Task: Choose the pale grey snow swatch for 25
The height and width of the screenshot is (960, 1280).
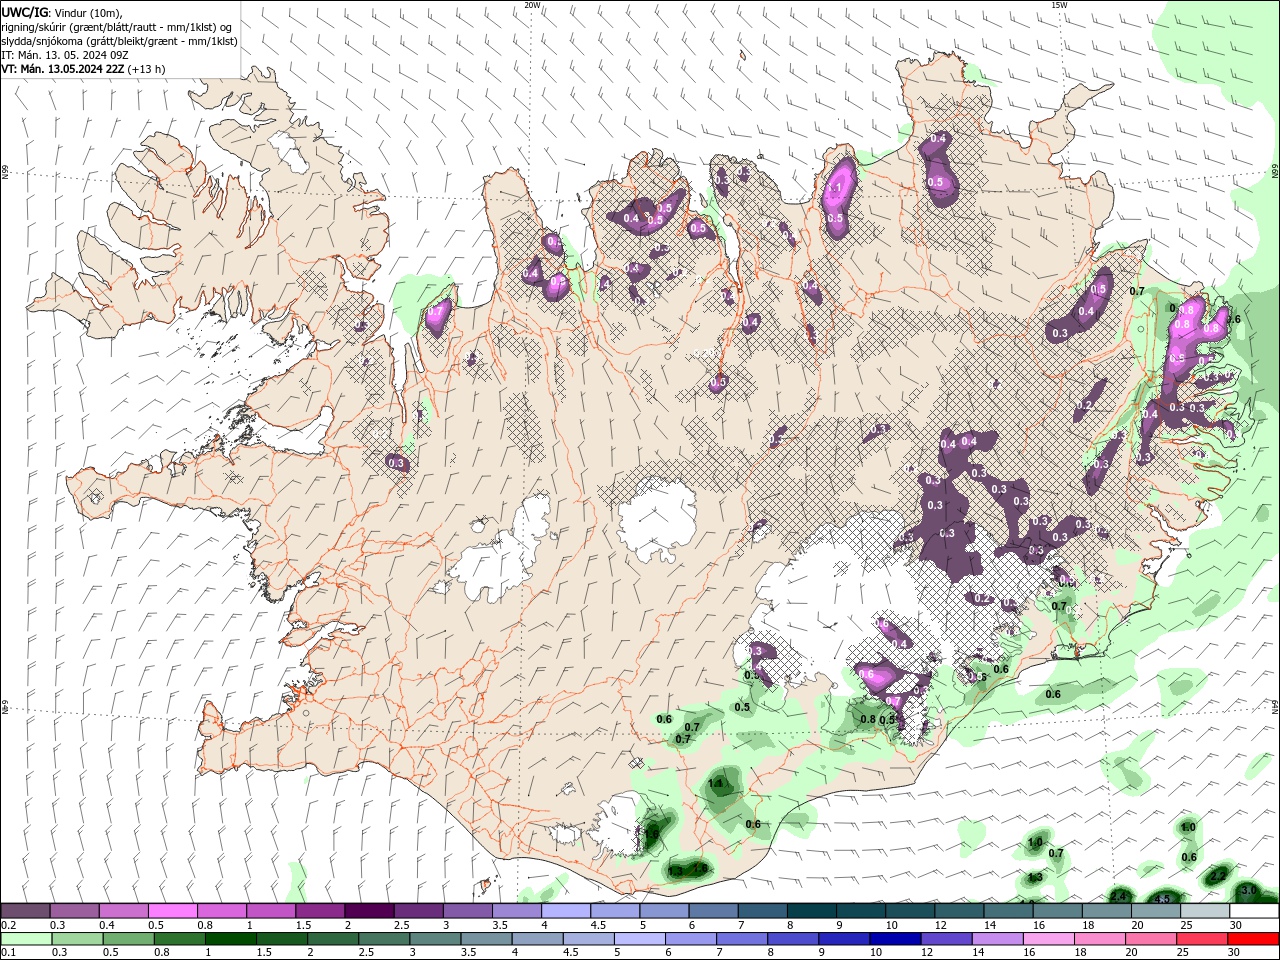Action: [x=1205, y=910]
